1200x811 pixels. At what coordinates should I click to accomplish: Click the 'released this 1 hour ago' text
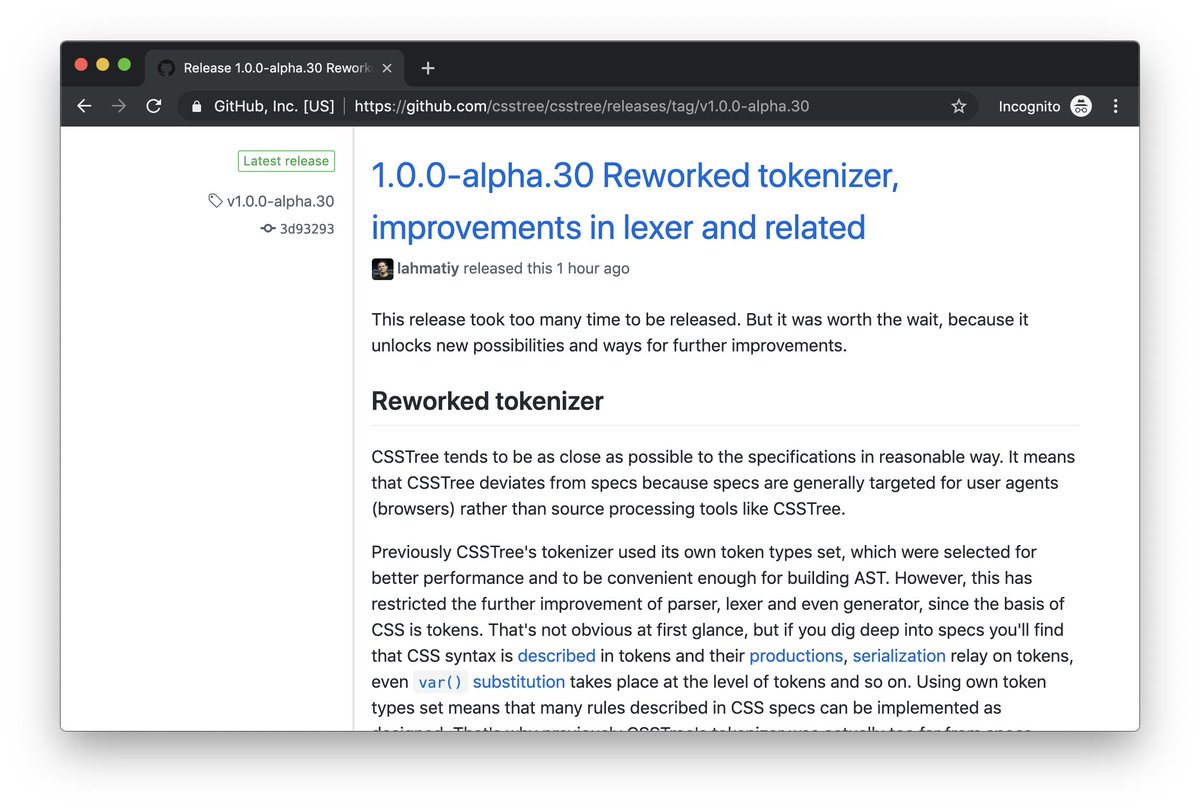point(547,269)
